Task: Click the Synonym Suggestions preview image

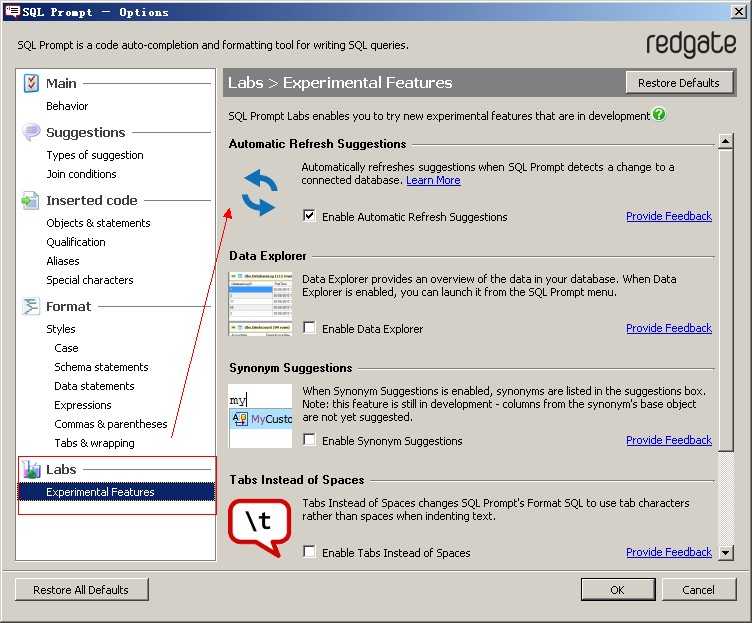Action: point(260,416)
